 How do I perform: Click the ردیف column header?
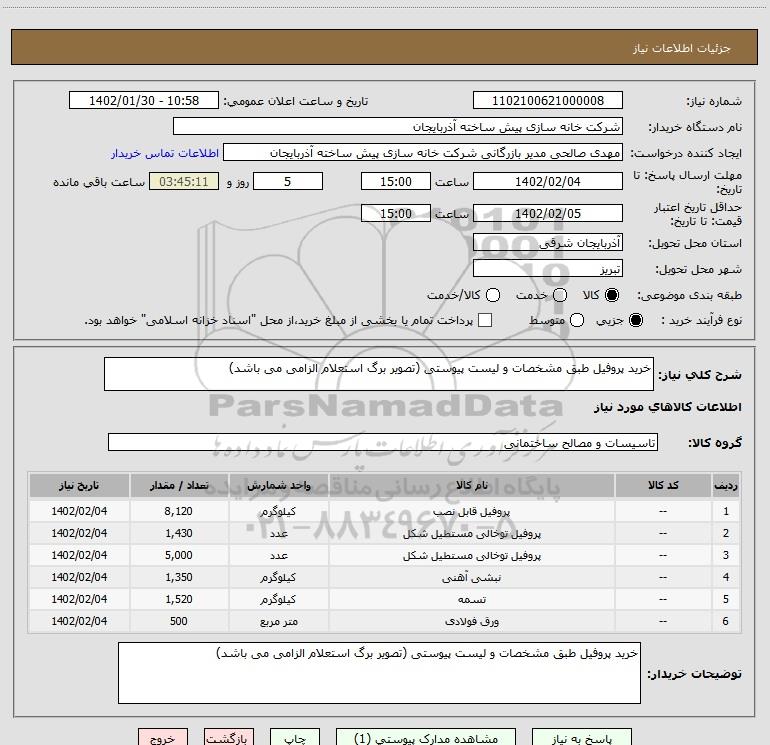pos(726,485)
